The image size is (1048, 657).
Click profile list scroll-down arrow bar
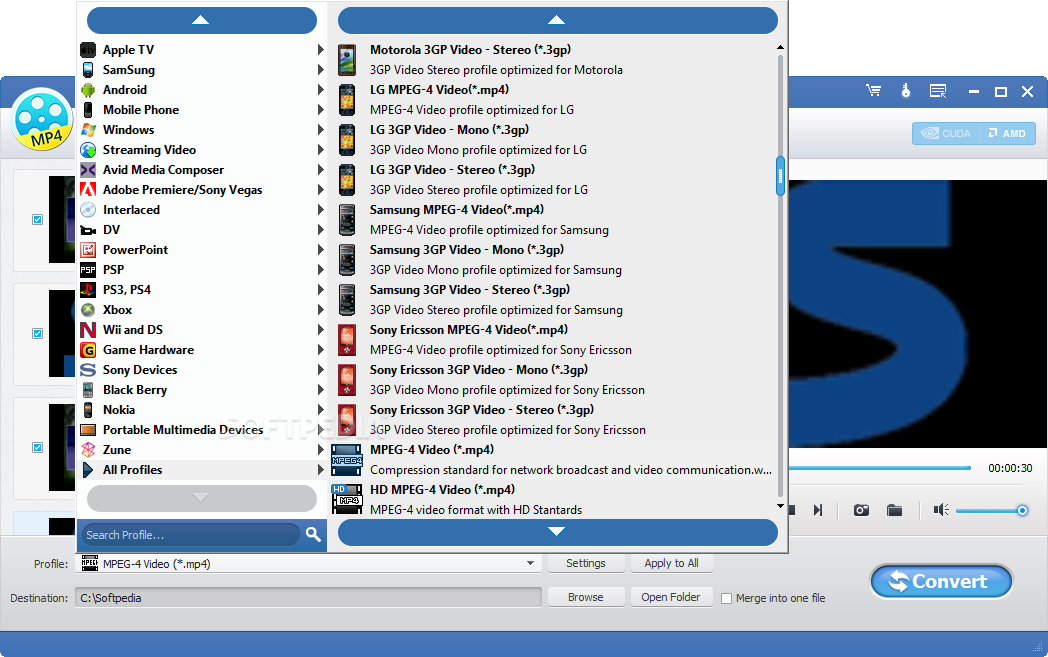point(557,532)
